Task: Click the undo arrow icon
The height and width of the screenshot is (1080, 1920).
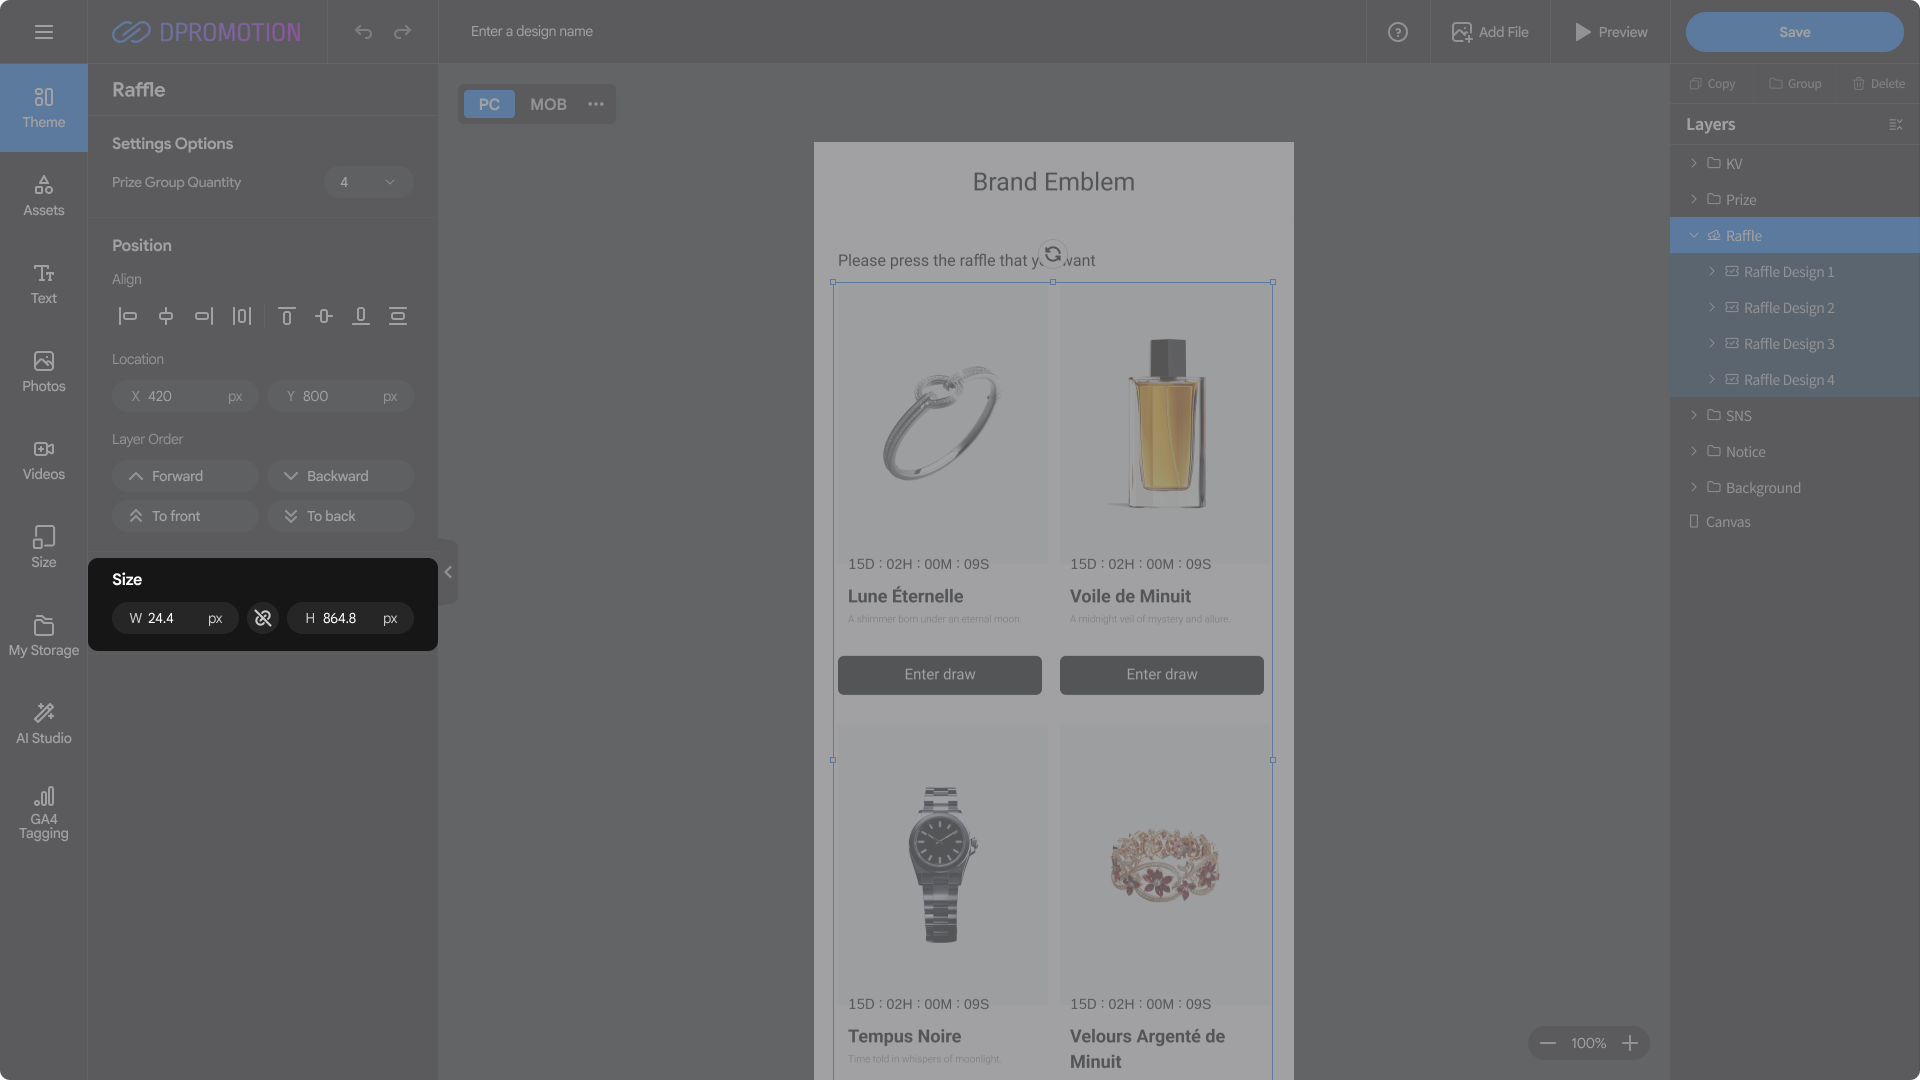Action: 363,32
